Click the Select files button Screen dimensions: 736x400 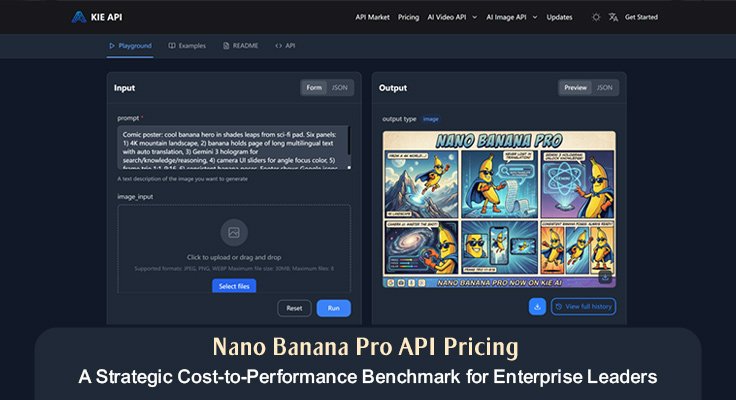234,286
